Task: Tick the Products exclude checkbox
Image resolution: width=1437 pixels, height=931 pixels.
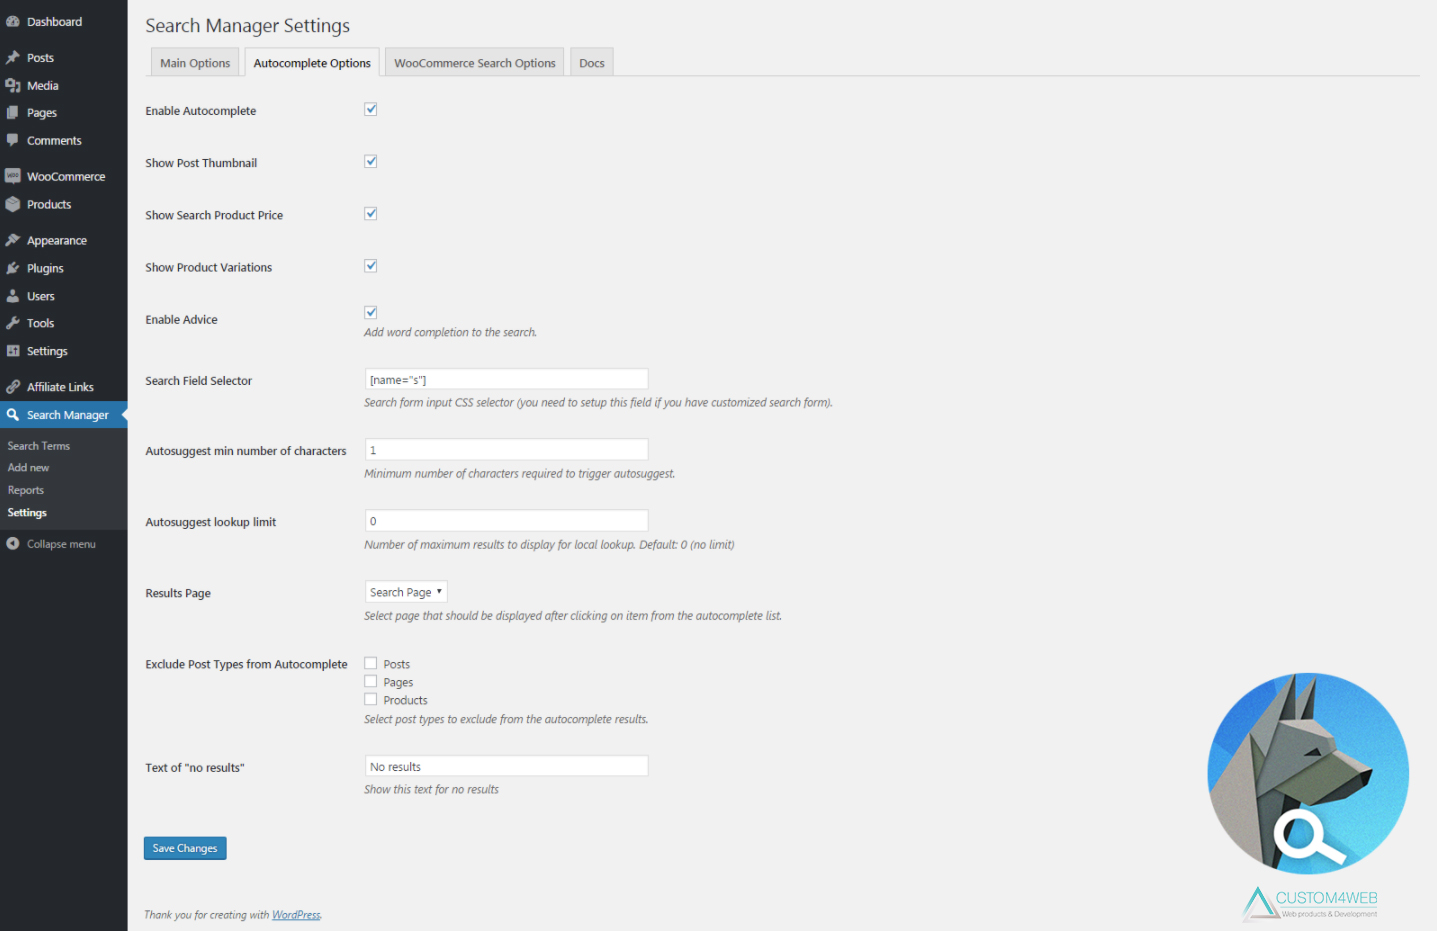Action: point(371,700)
